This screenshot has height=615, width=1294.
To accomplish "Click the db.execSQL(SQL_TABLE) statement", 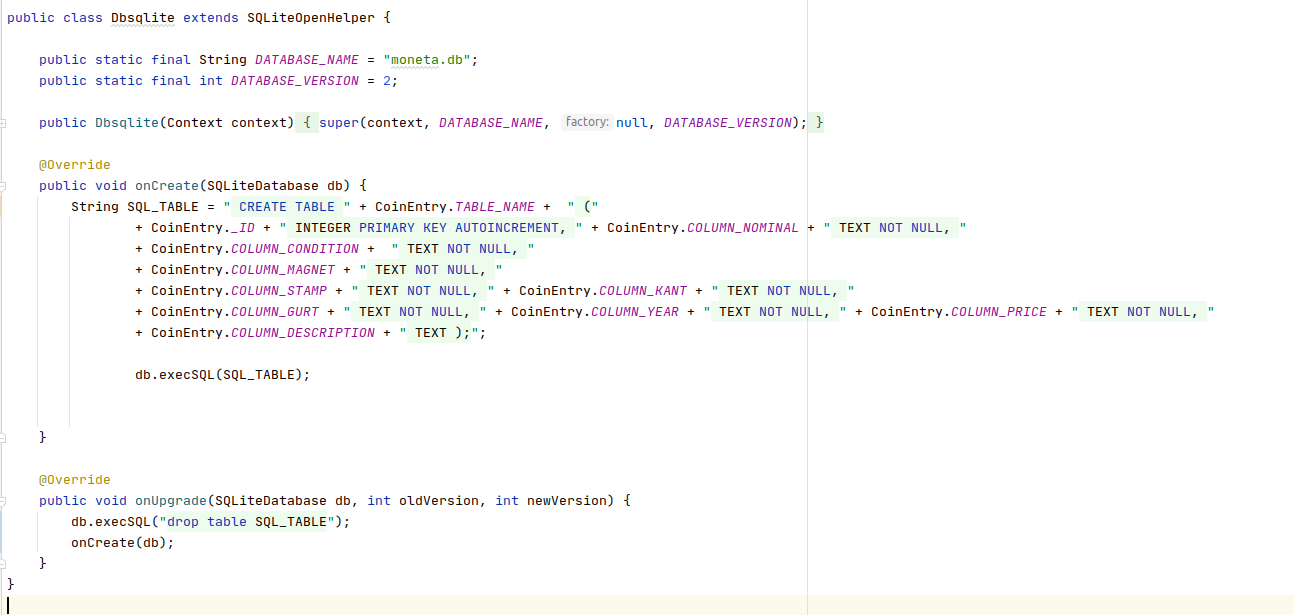I will click(x=223, y=375).
